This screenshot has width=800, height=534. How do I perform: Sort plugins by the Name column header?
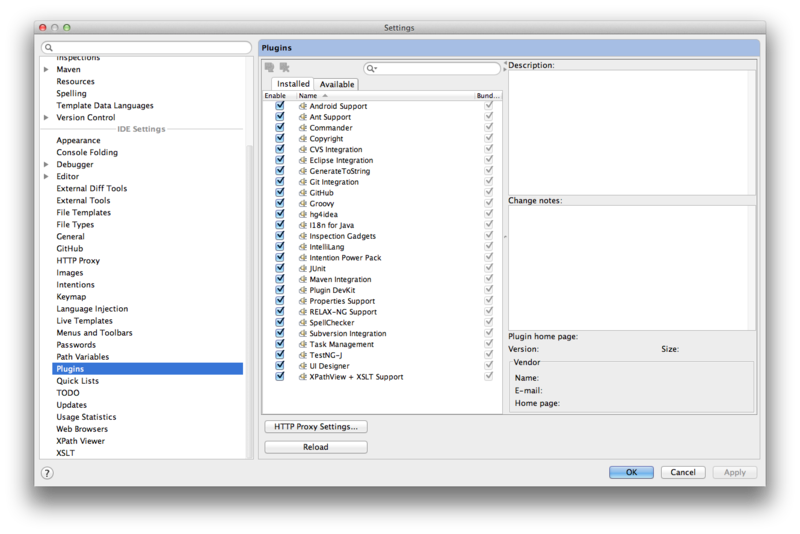[385, 95]
